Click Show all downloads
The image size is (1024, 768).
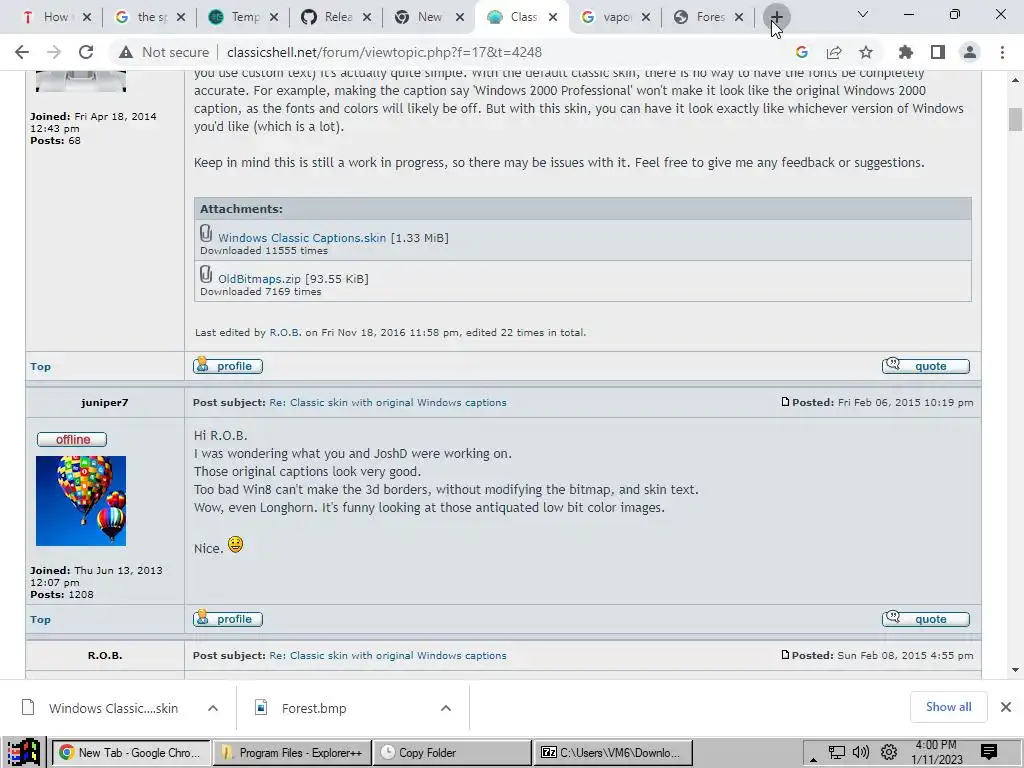[948, 707]
